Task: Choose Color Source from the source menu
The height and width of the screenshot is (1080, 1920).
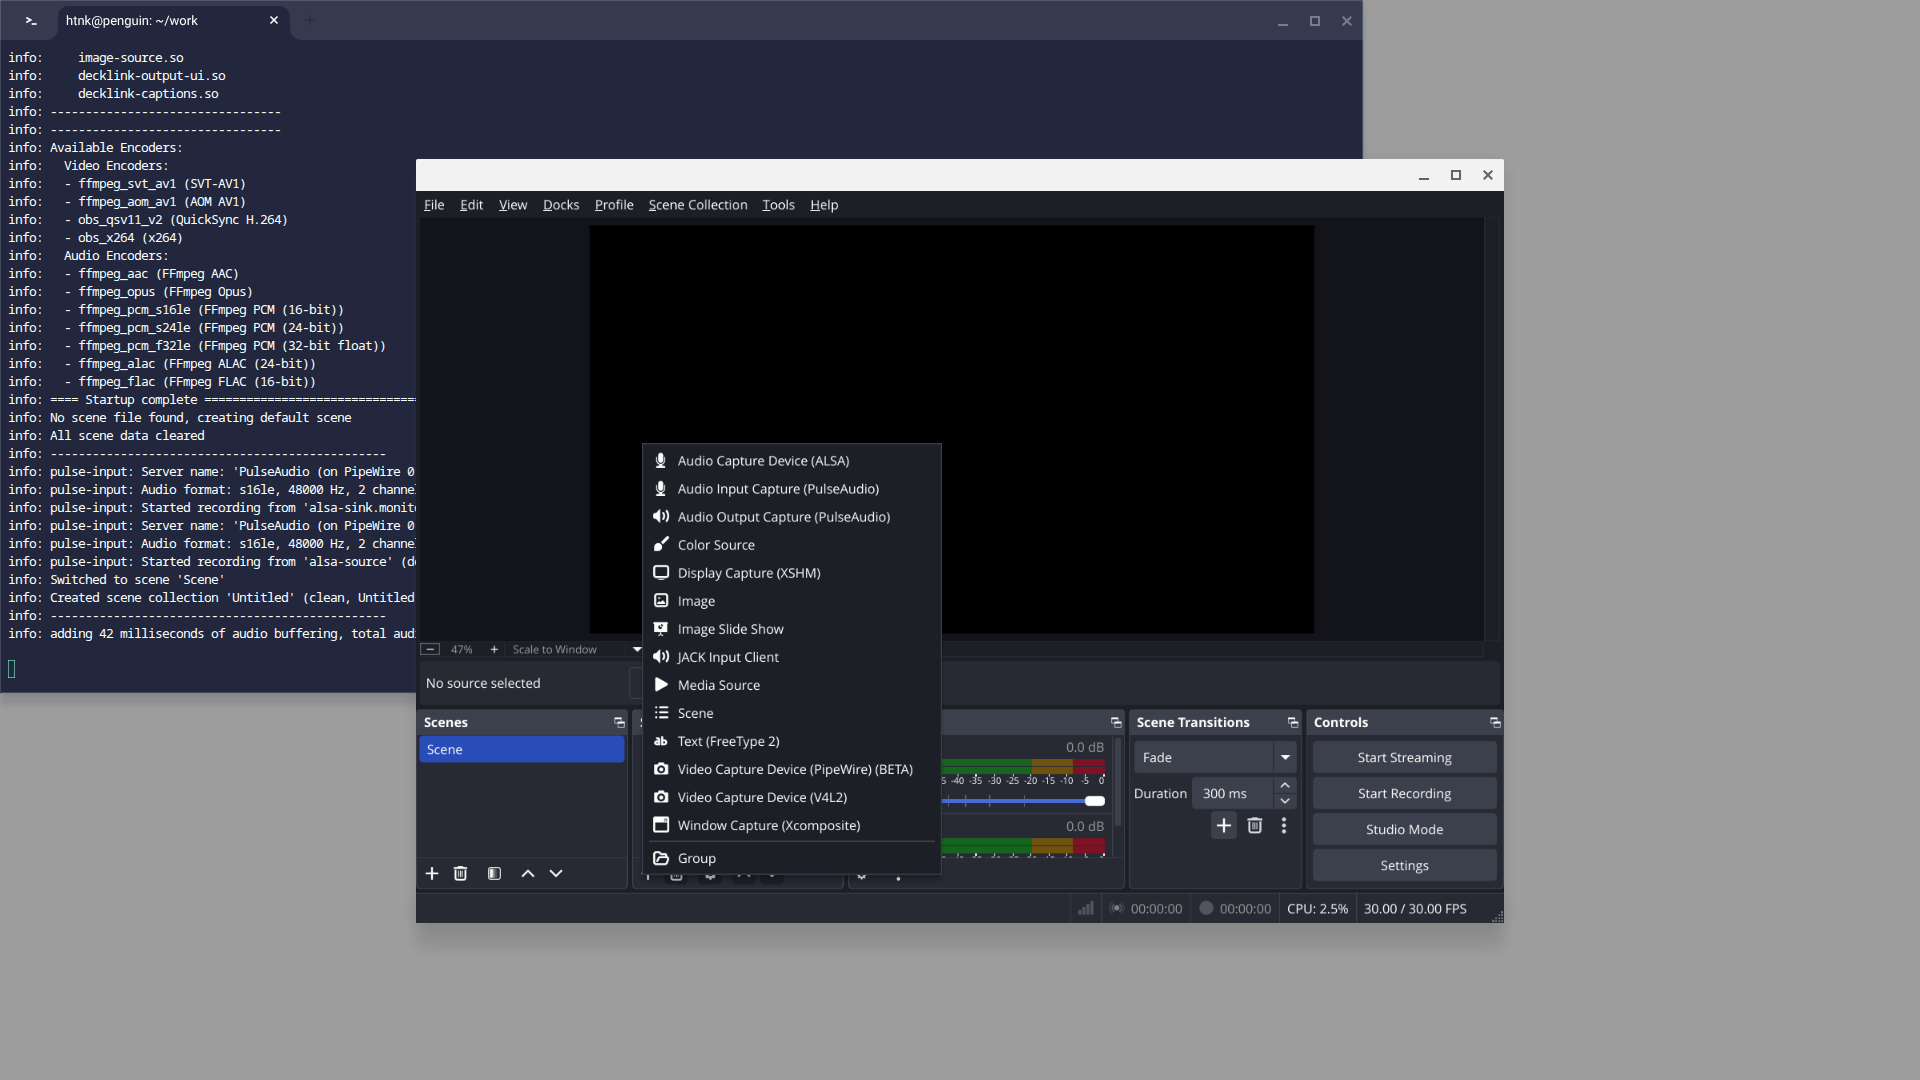Action: pyautogui.click(x=716, y=545)
